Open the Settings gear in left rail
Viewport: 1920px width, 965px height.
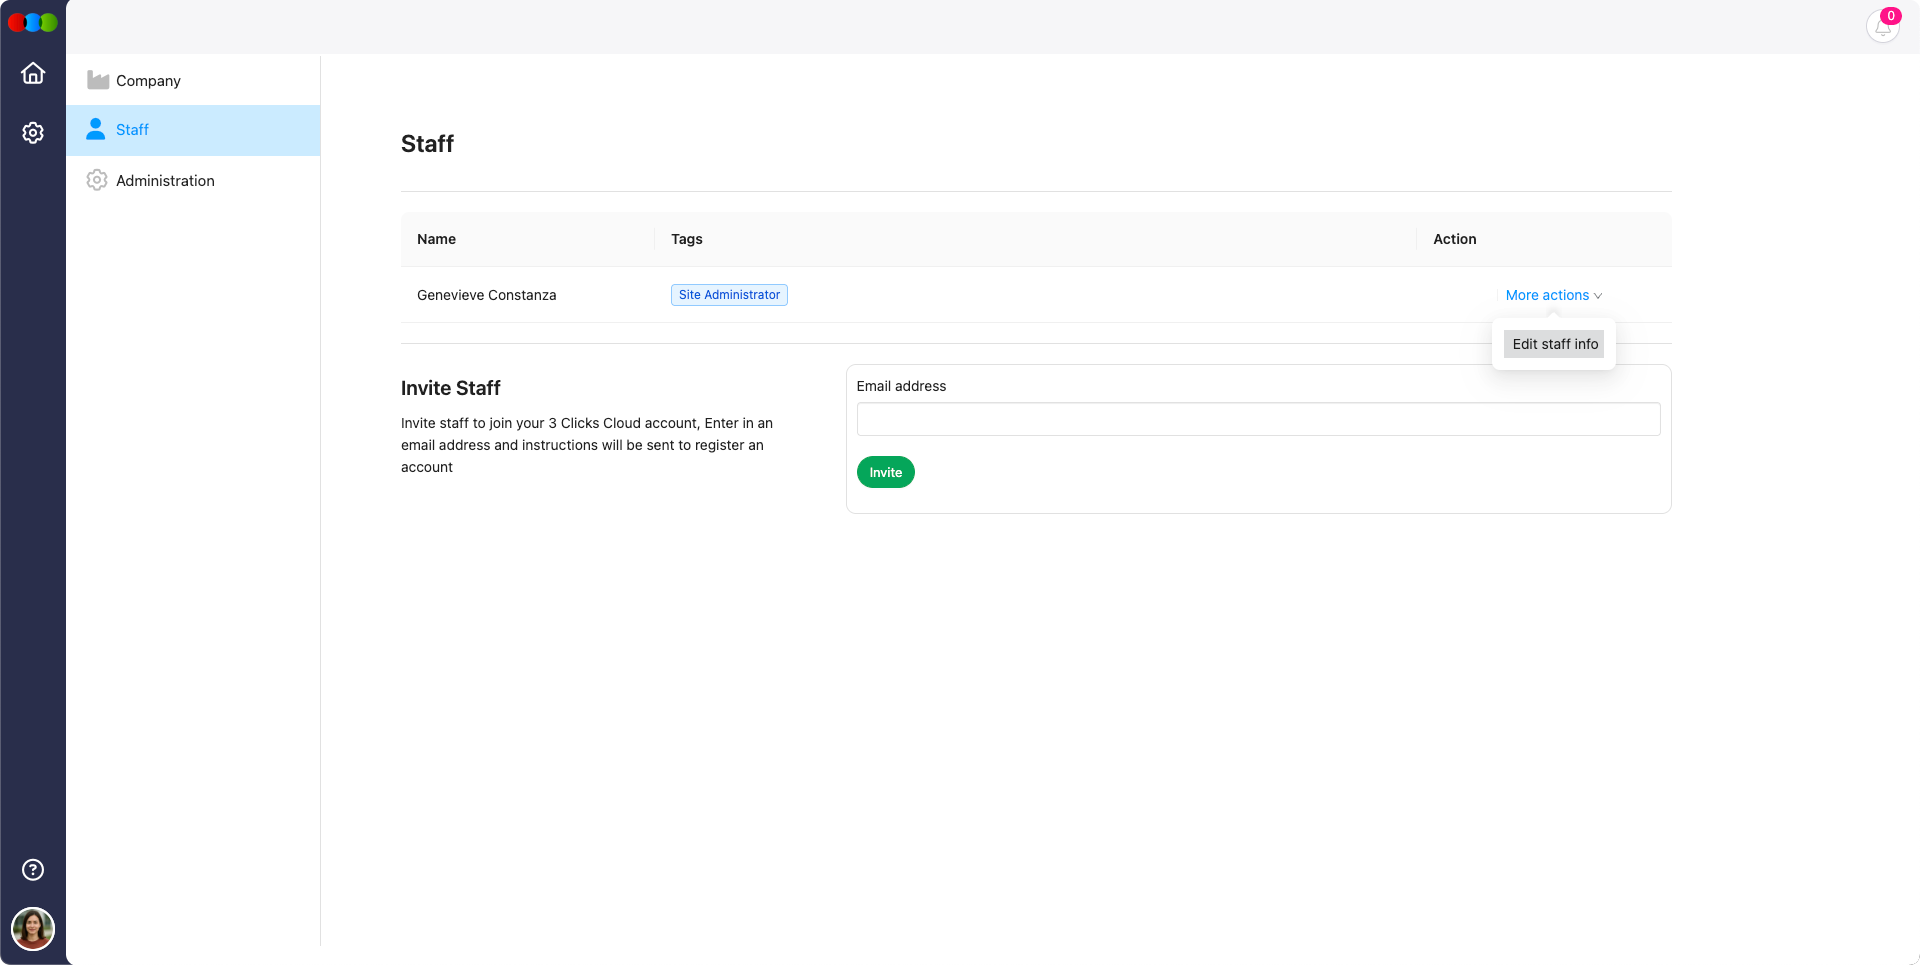coord(33,133)
